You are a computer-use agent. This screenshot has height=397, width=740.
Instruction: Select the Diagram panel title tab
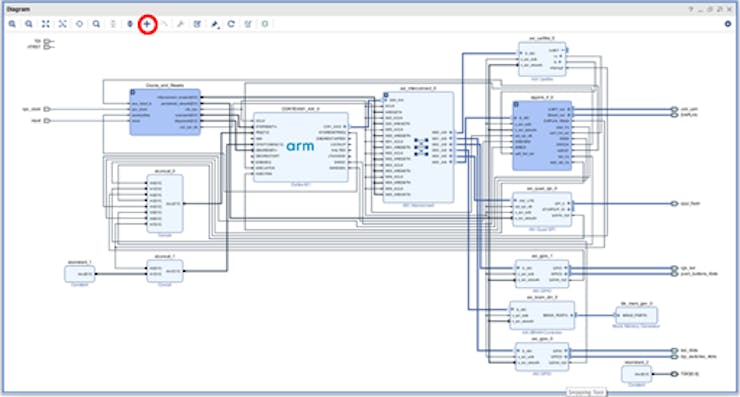pos(18,9)
